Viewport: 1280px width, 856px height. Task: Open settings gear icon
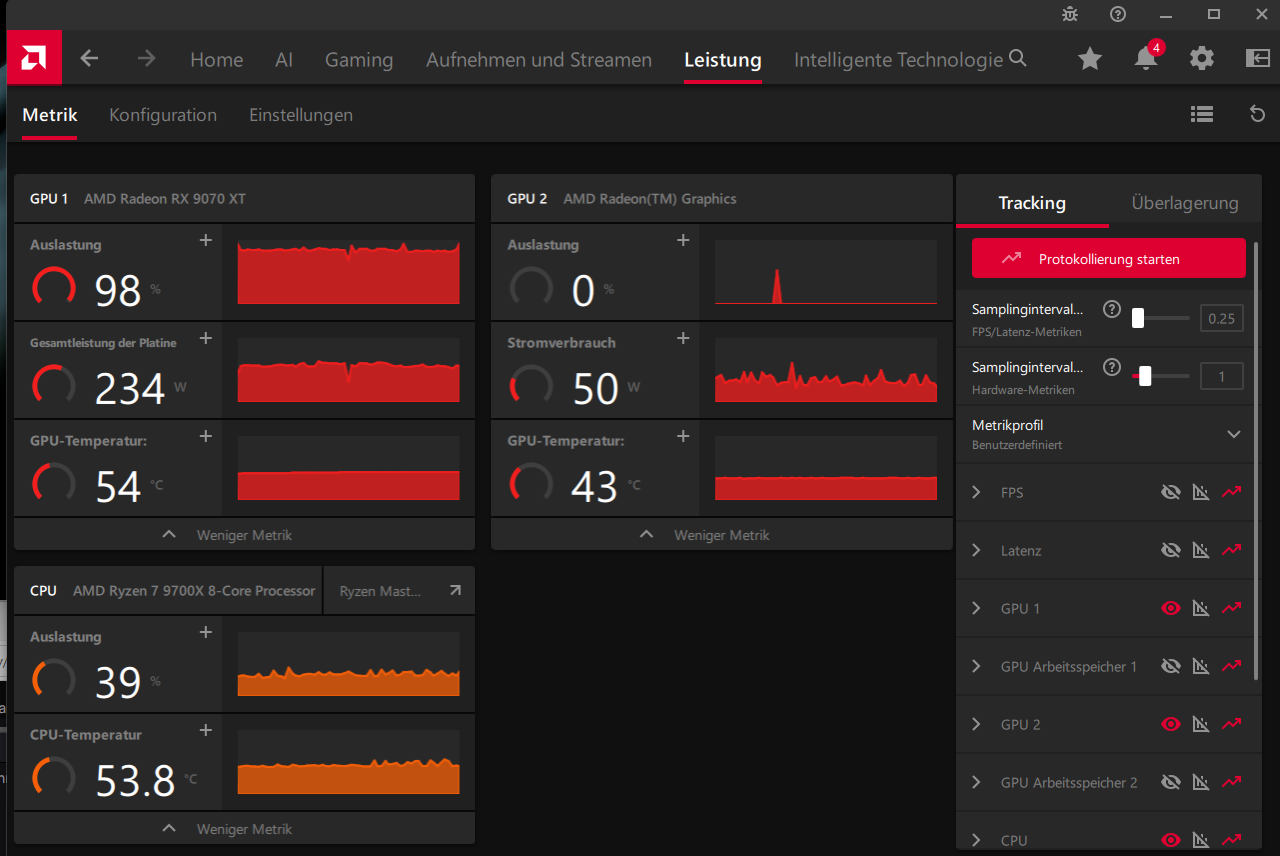pyautogui.click(x=1202, y=59)
